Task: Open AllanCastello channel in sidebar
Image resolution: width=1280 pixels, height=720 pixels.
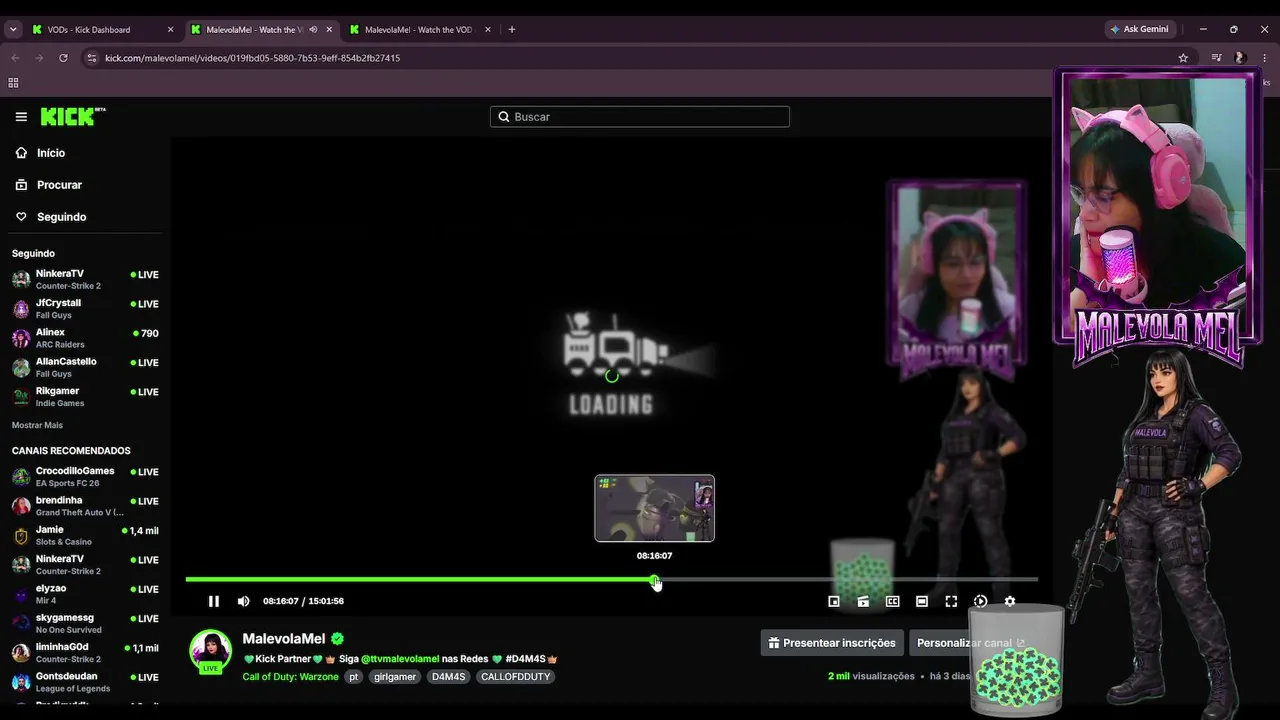Action: click(85, 367)
